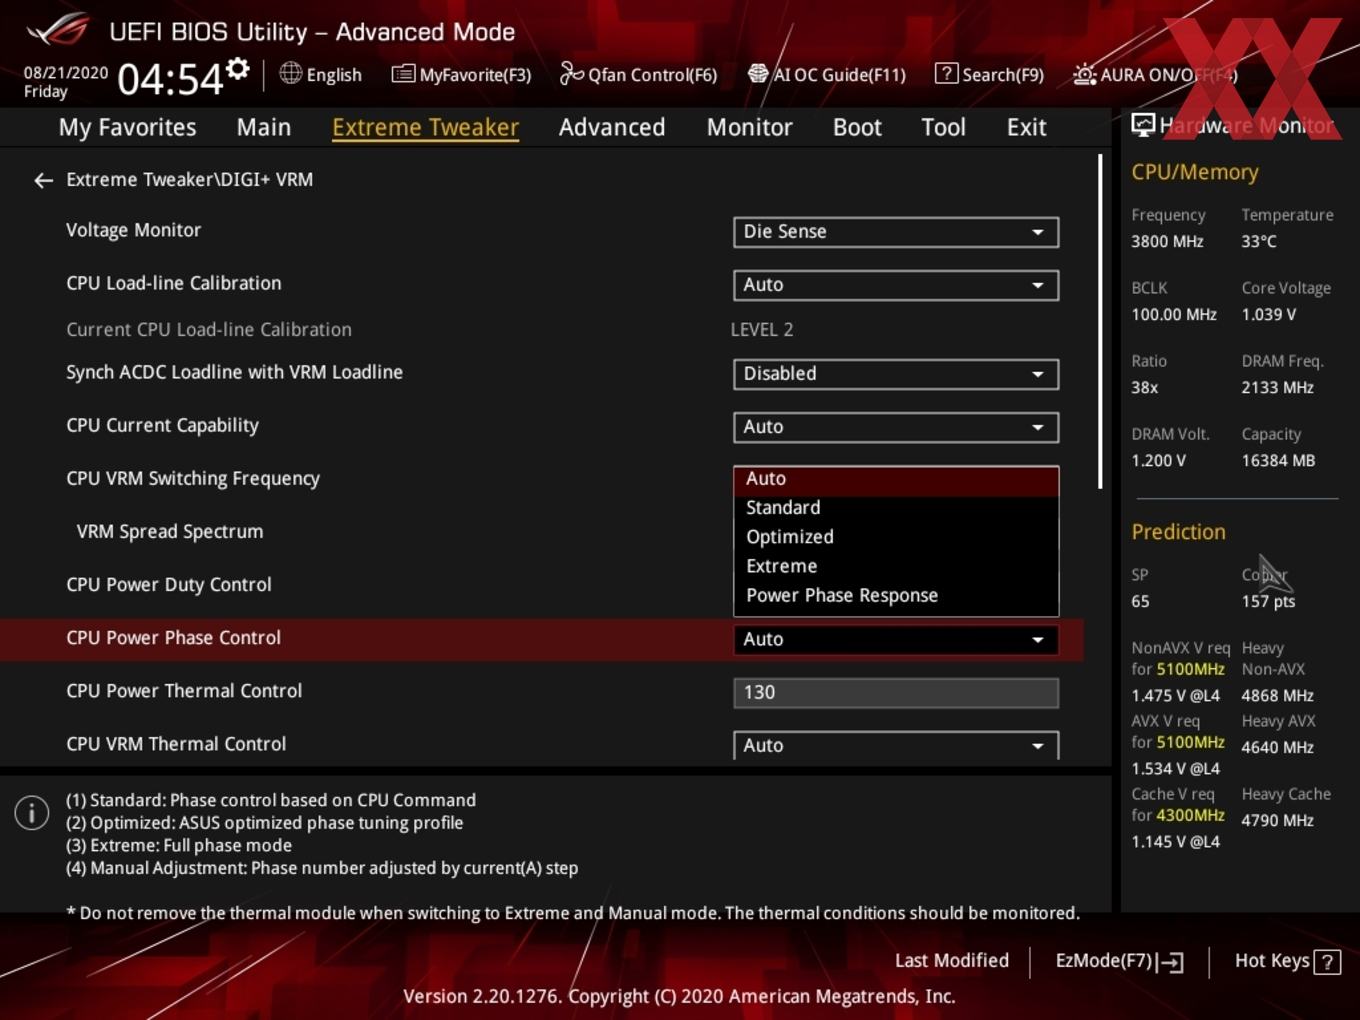Image resolution: width=1360 pixels, height=1020 pixels.
Task: Choose Extreme phase option
Action: (x=896, y=566)
